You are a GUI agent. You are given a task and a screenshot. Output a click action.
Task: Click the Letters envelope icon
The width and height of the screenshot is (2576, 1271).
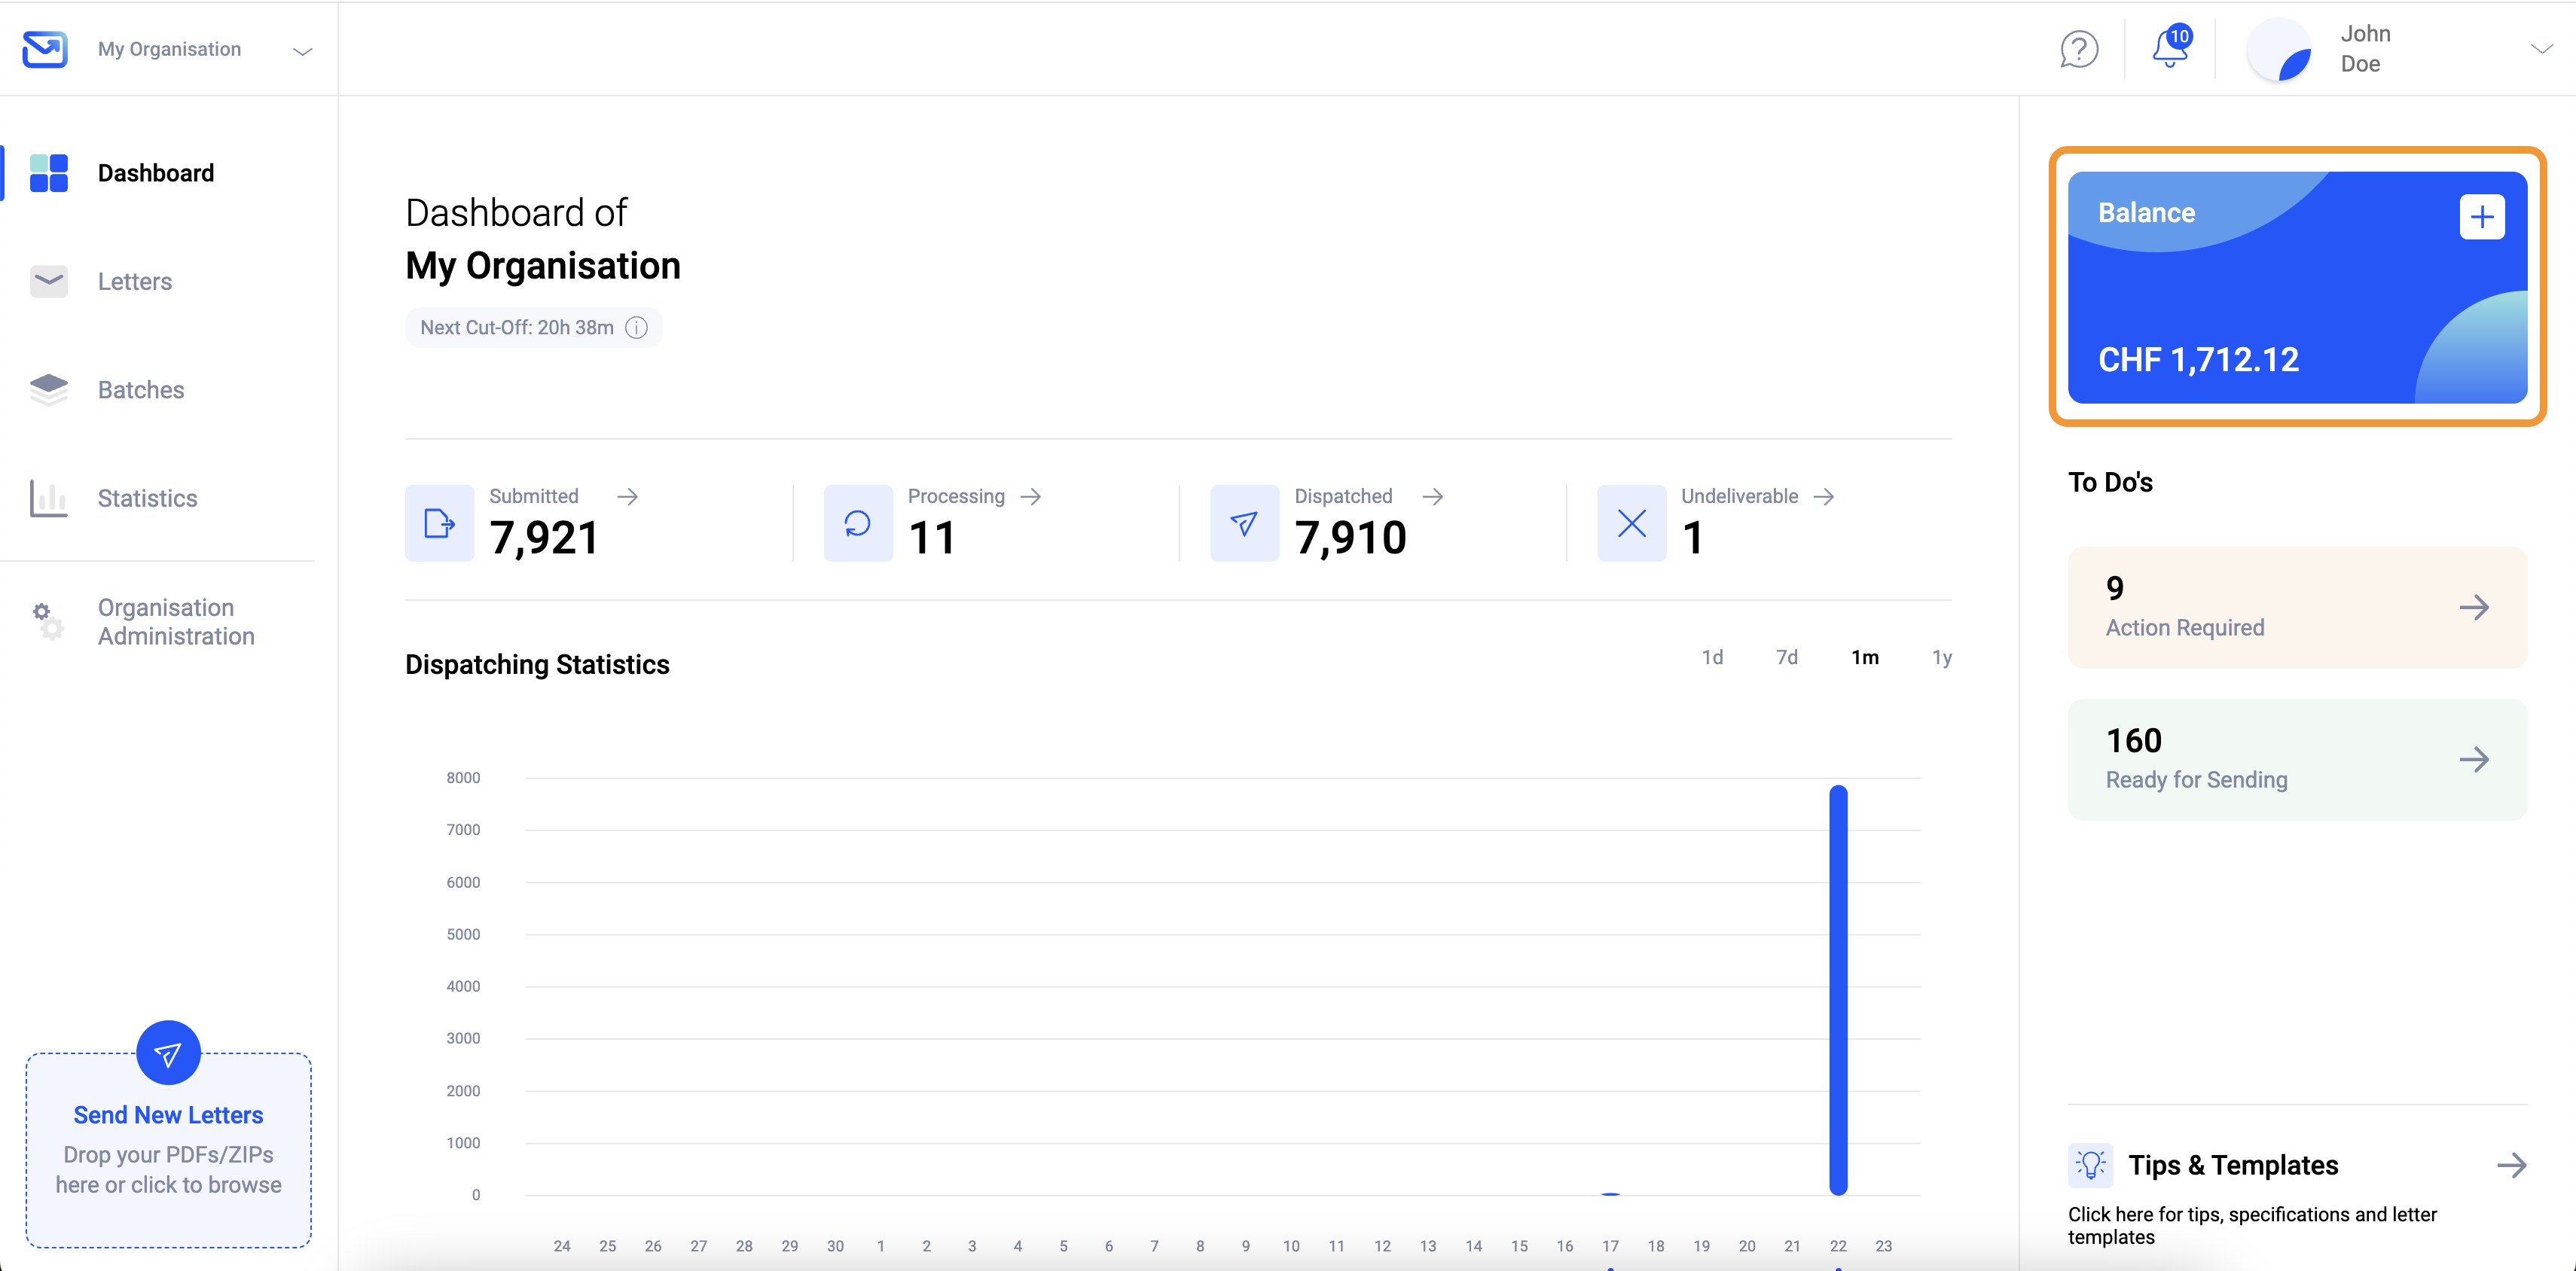(48, 281)
